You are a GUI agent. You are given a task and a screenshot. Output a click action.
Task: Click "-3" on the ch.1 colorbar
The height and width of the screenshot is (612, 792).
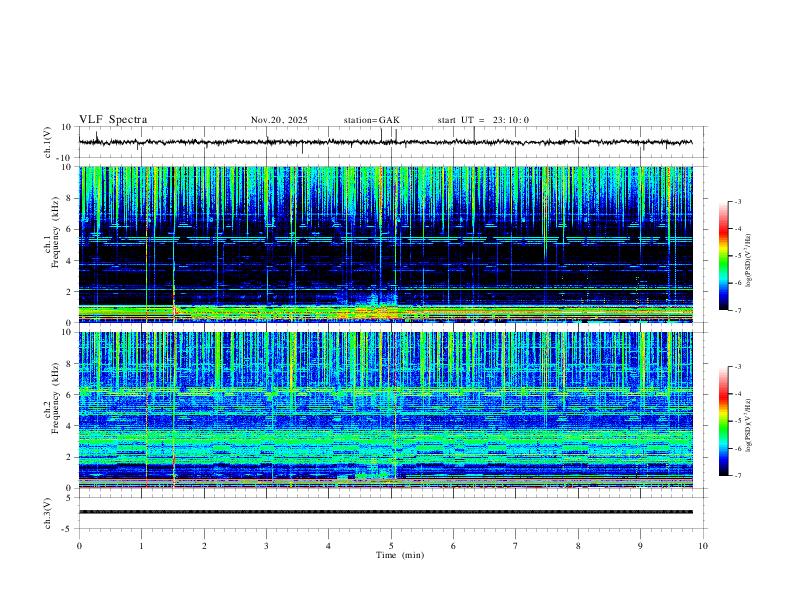737,201
